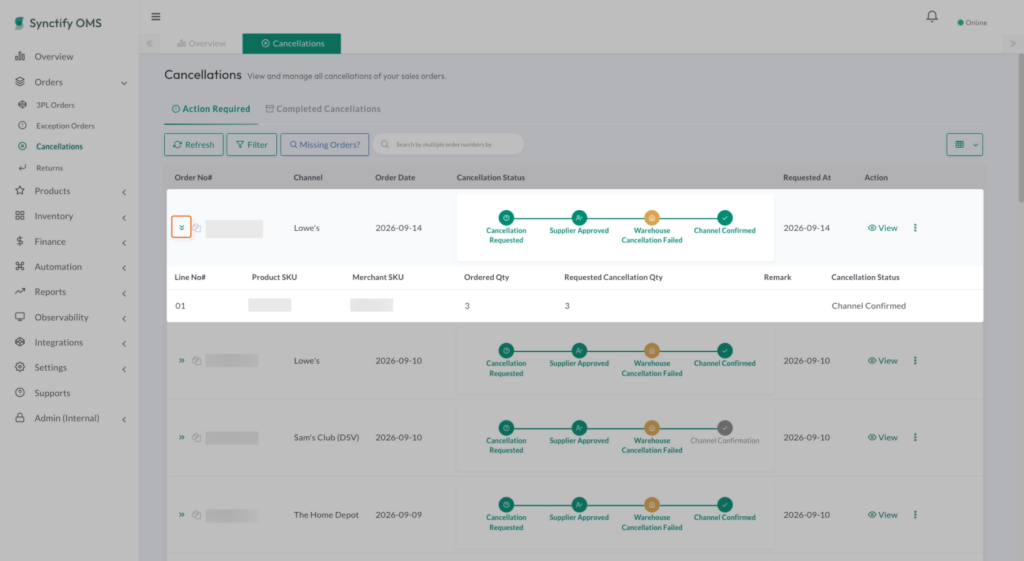
Task: Switch to Completed Cancellations tab
Action: click(x=323, y=109)
